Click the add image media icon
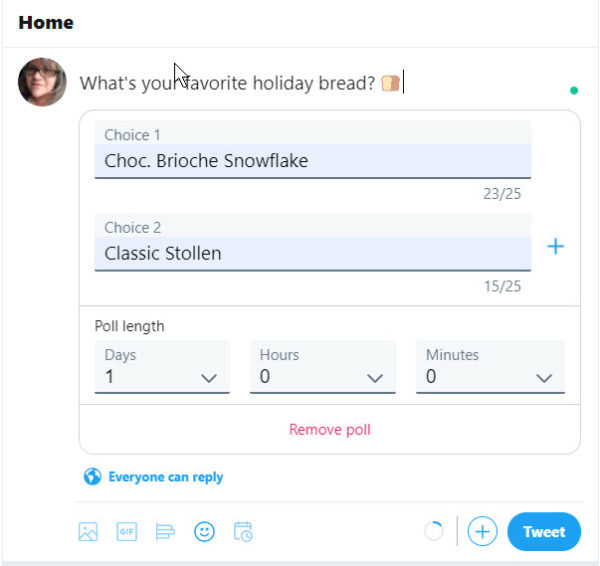 pyautogui.click(x=88, y=532)
